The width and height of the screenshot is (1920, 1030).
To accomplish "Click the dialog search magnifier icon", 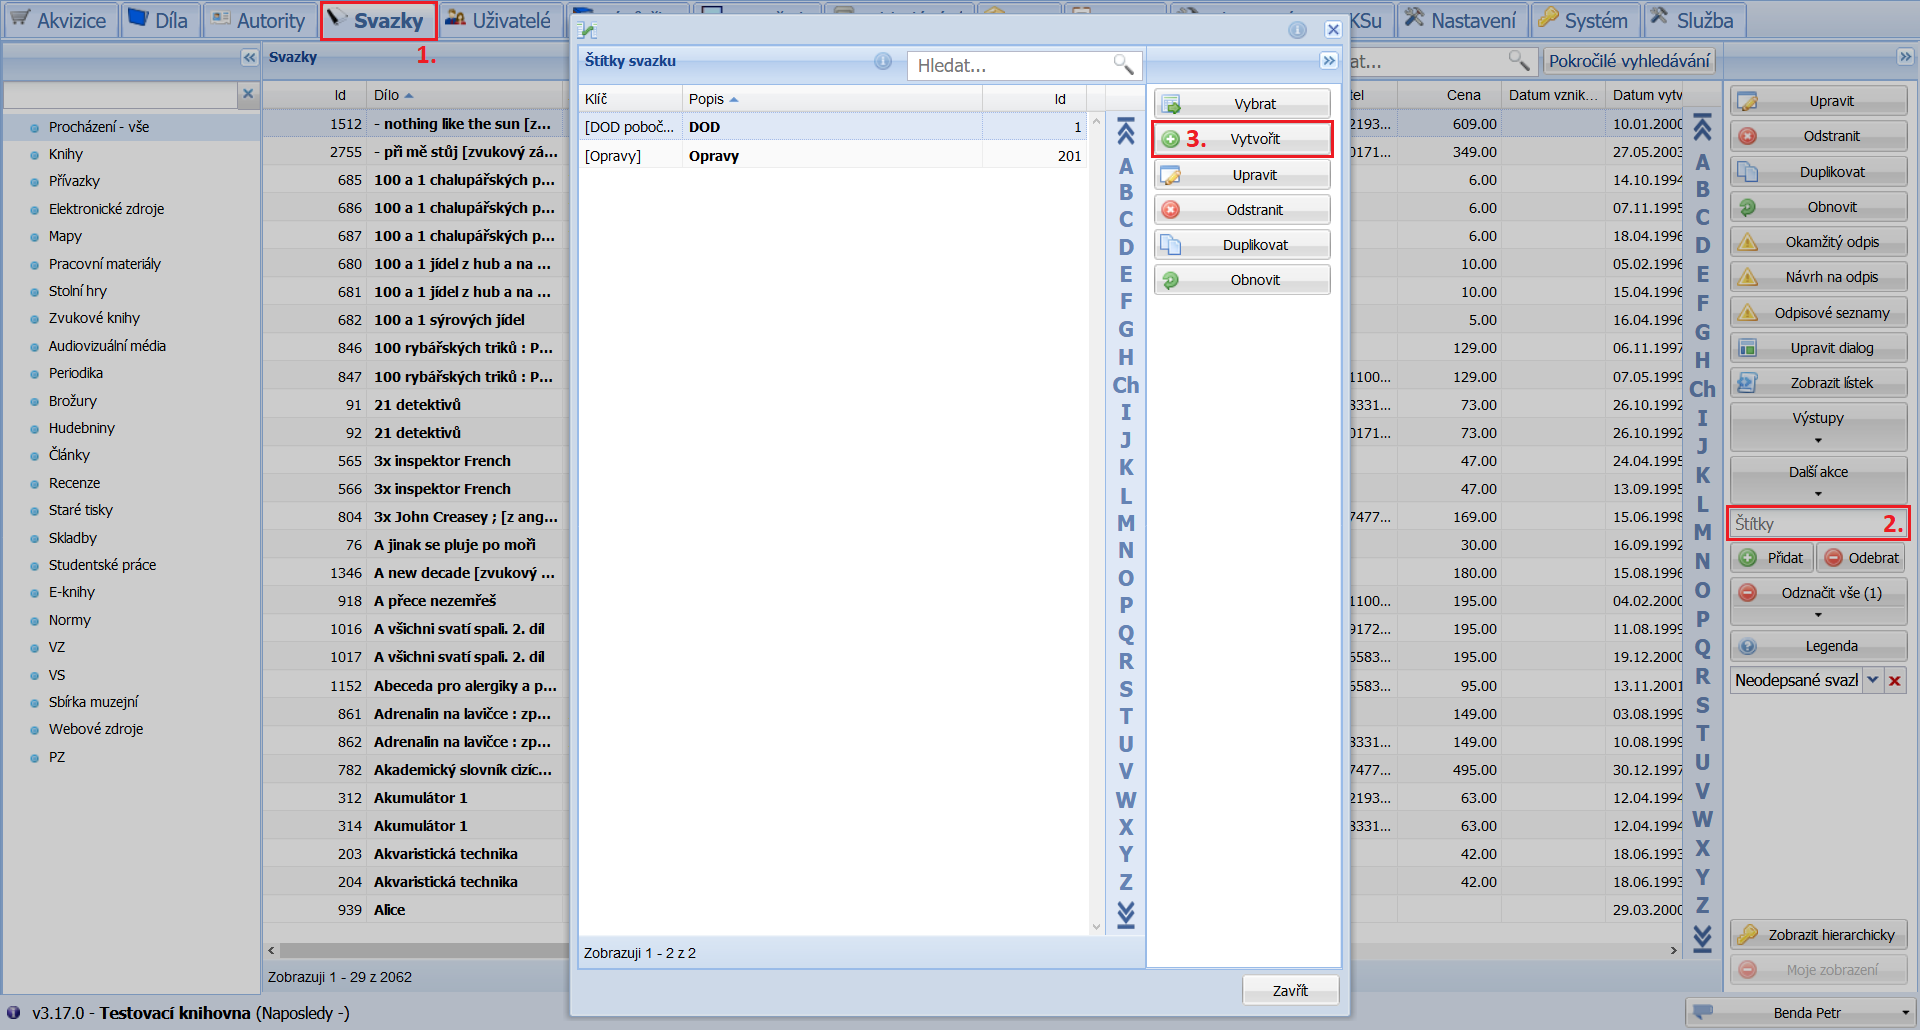I will coord(1123,65).
